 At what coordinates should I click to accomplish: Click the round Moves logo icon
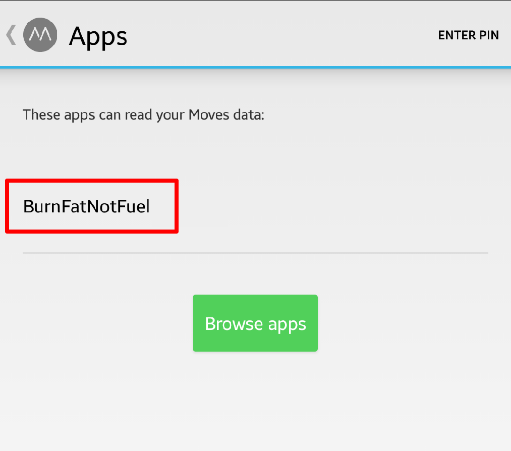(40, 35)
